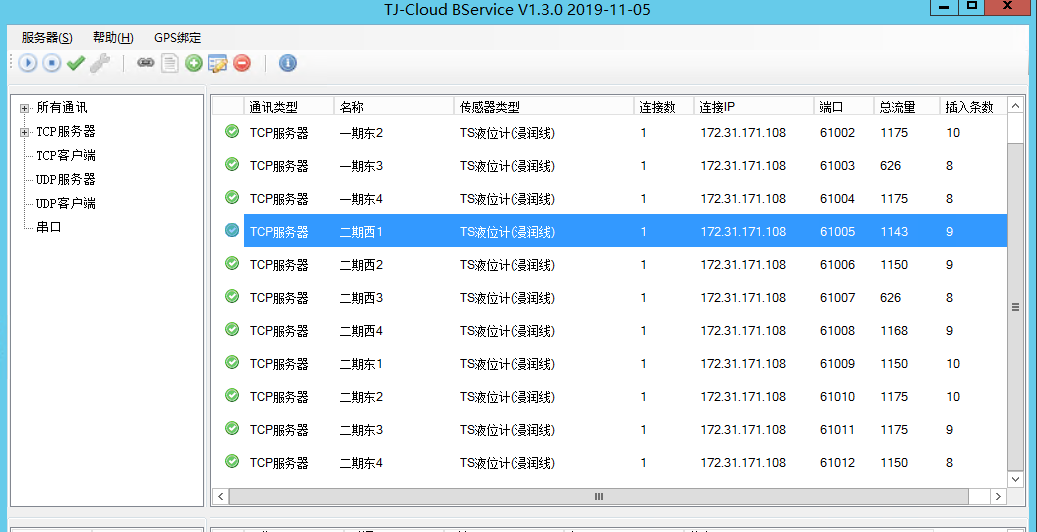Open the 帮助(H) menu

(x=113, y=38)
